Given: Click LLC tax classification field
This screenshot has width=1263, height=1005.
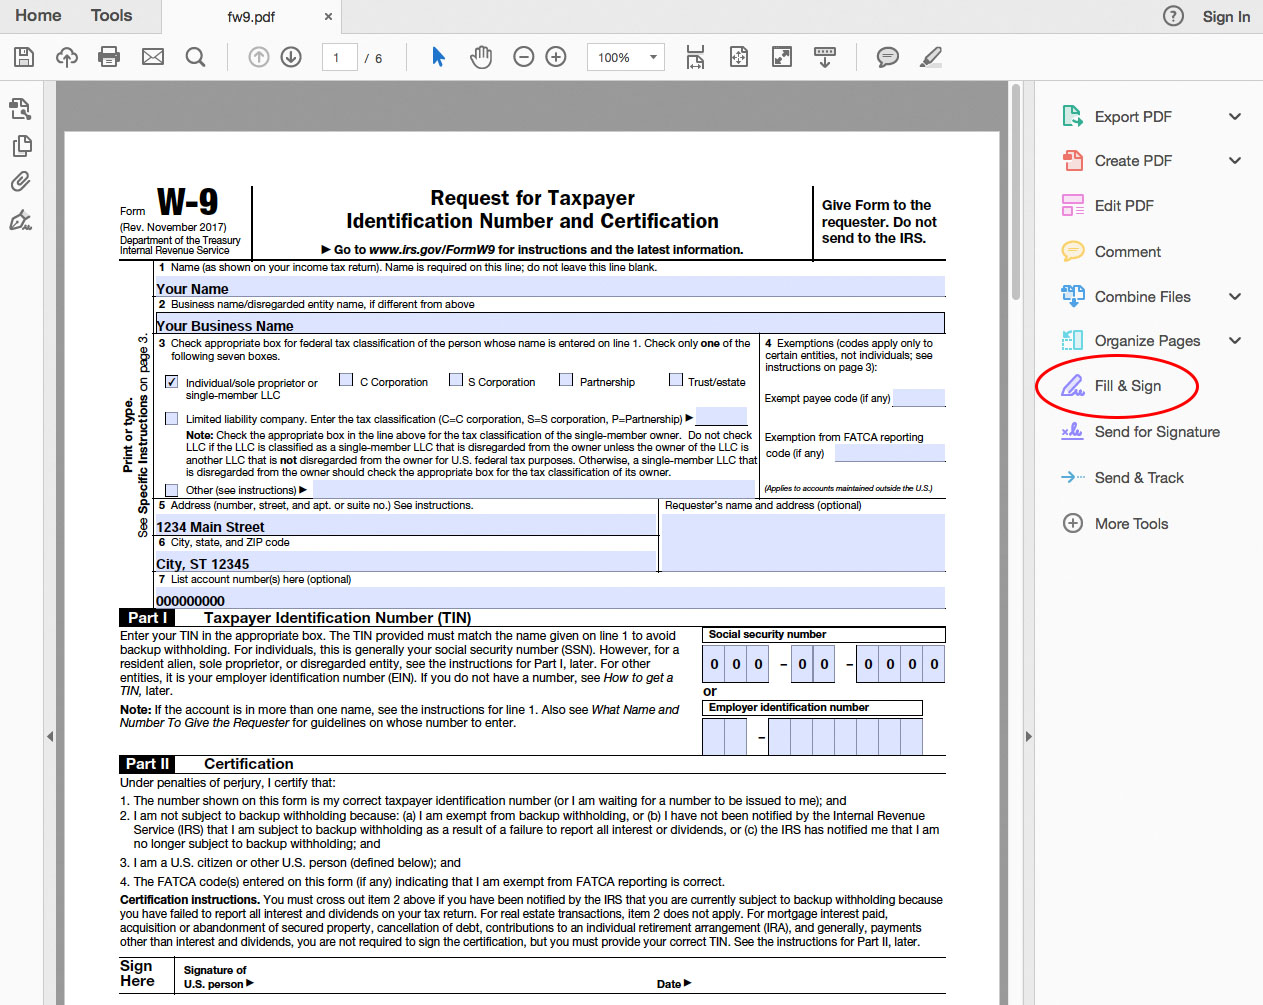Looking at the screenshot, I should (721, 416).
